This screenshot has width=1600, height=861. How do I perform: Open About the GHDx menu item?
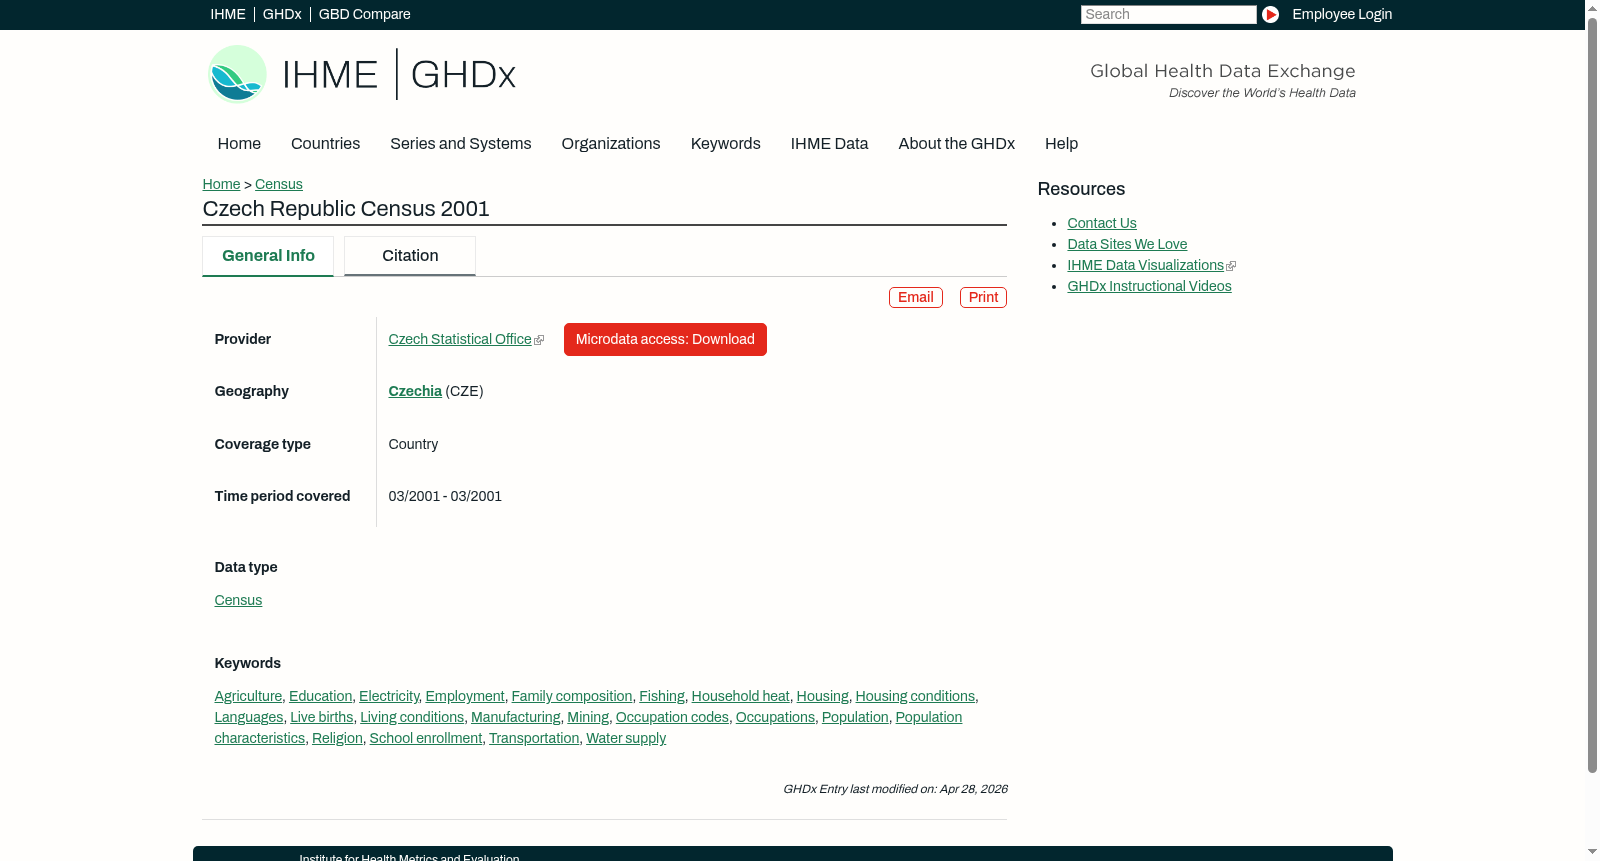[x=956, y=144]
